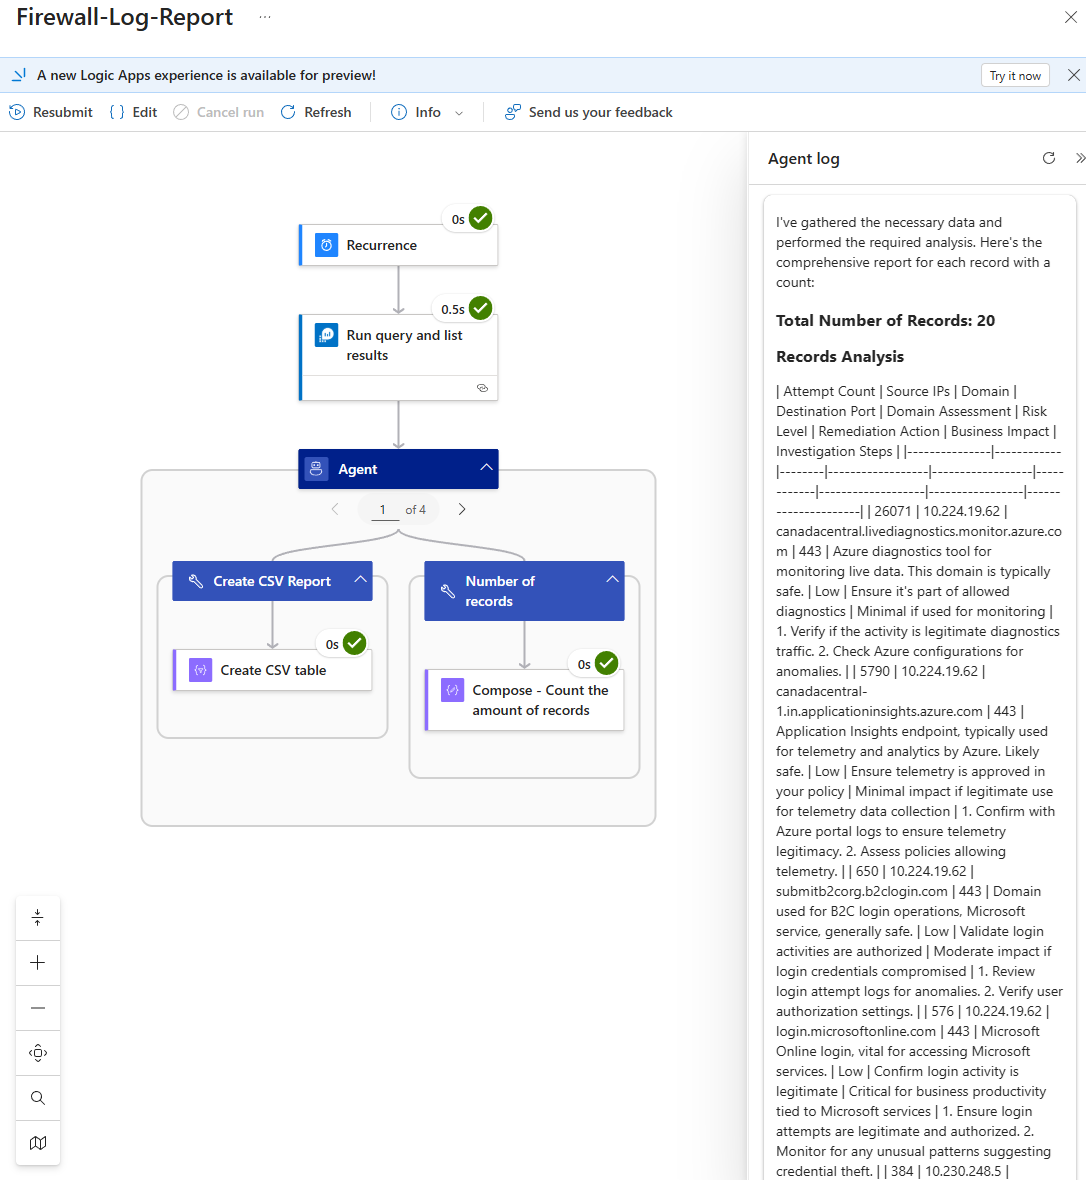Go to next agent iteration
The height and width of the screenshot is (1180, 1086).
(x=462, y=509)
